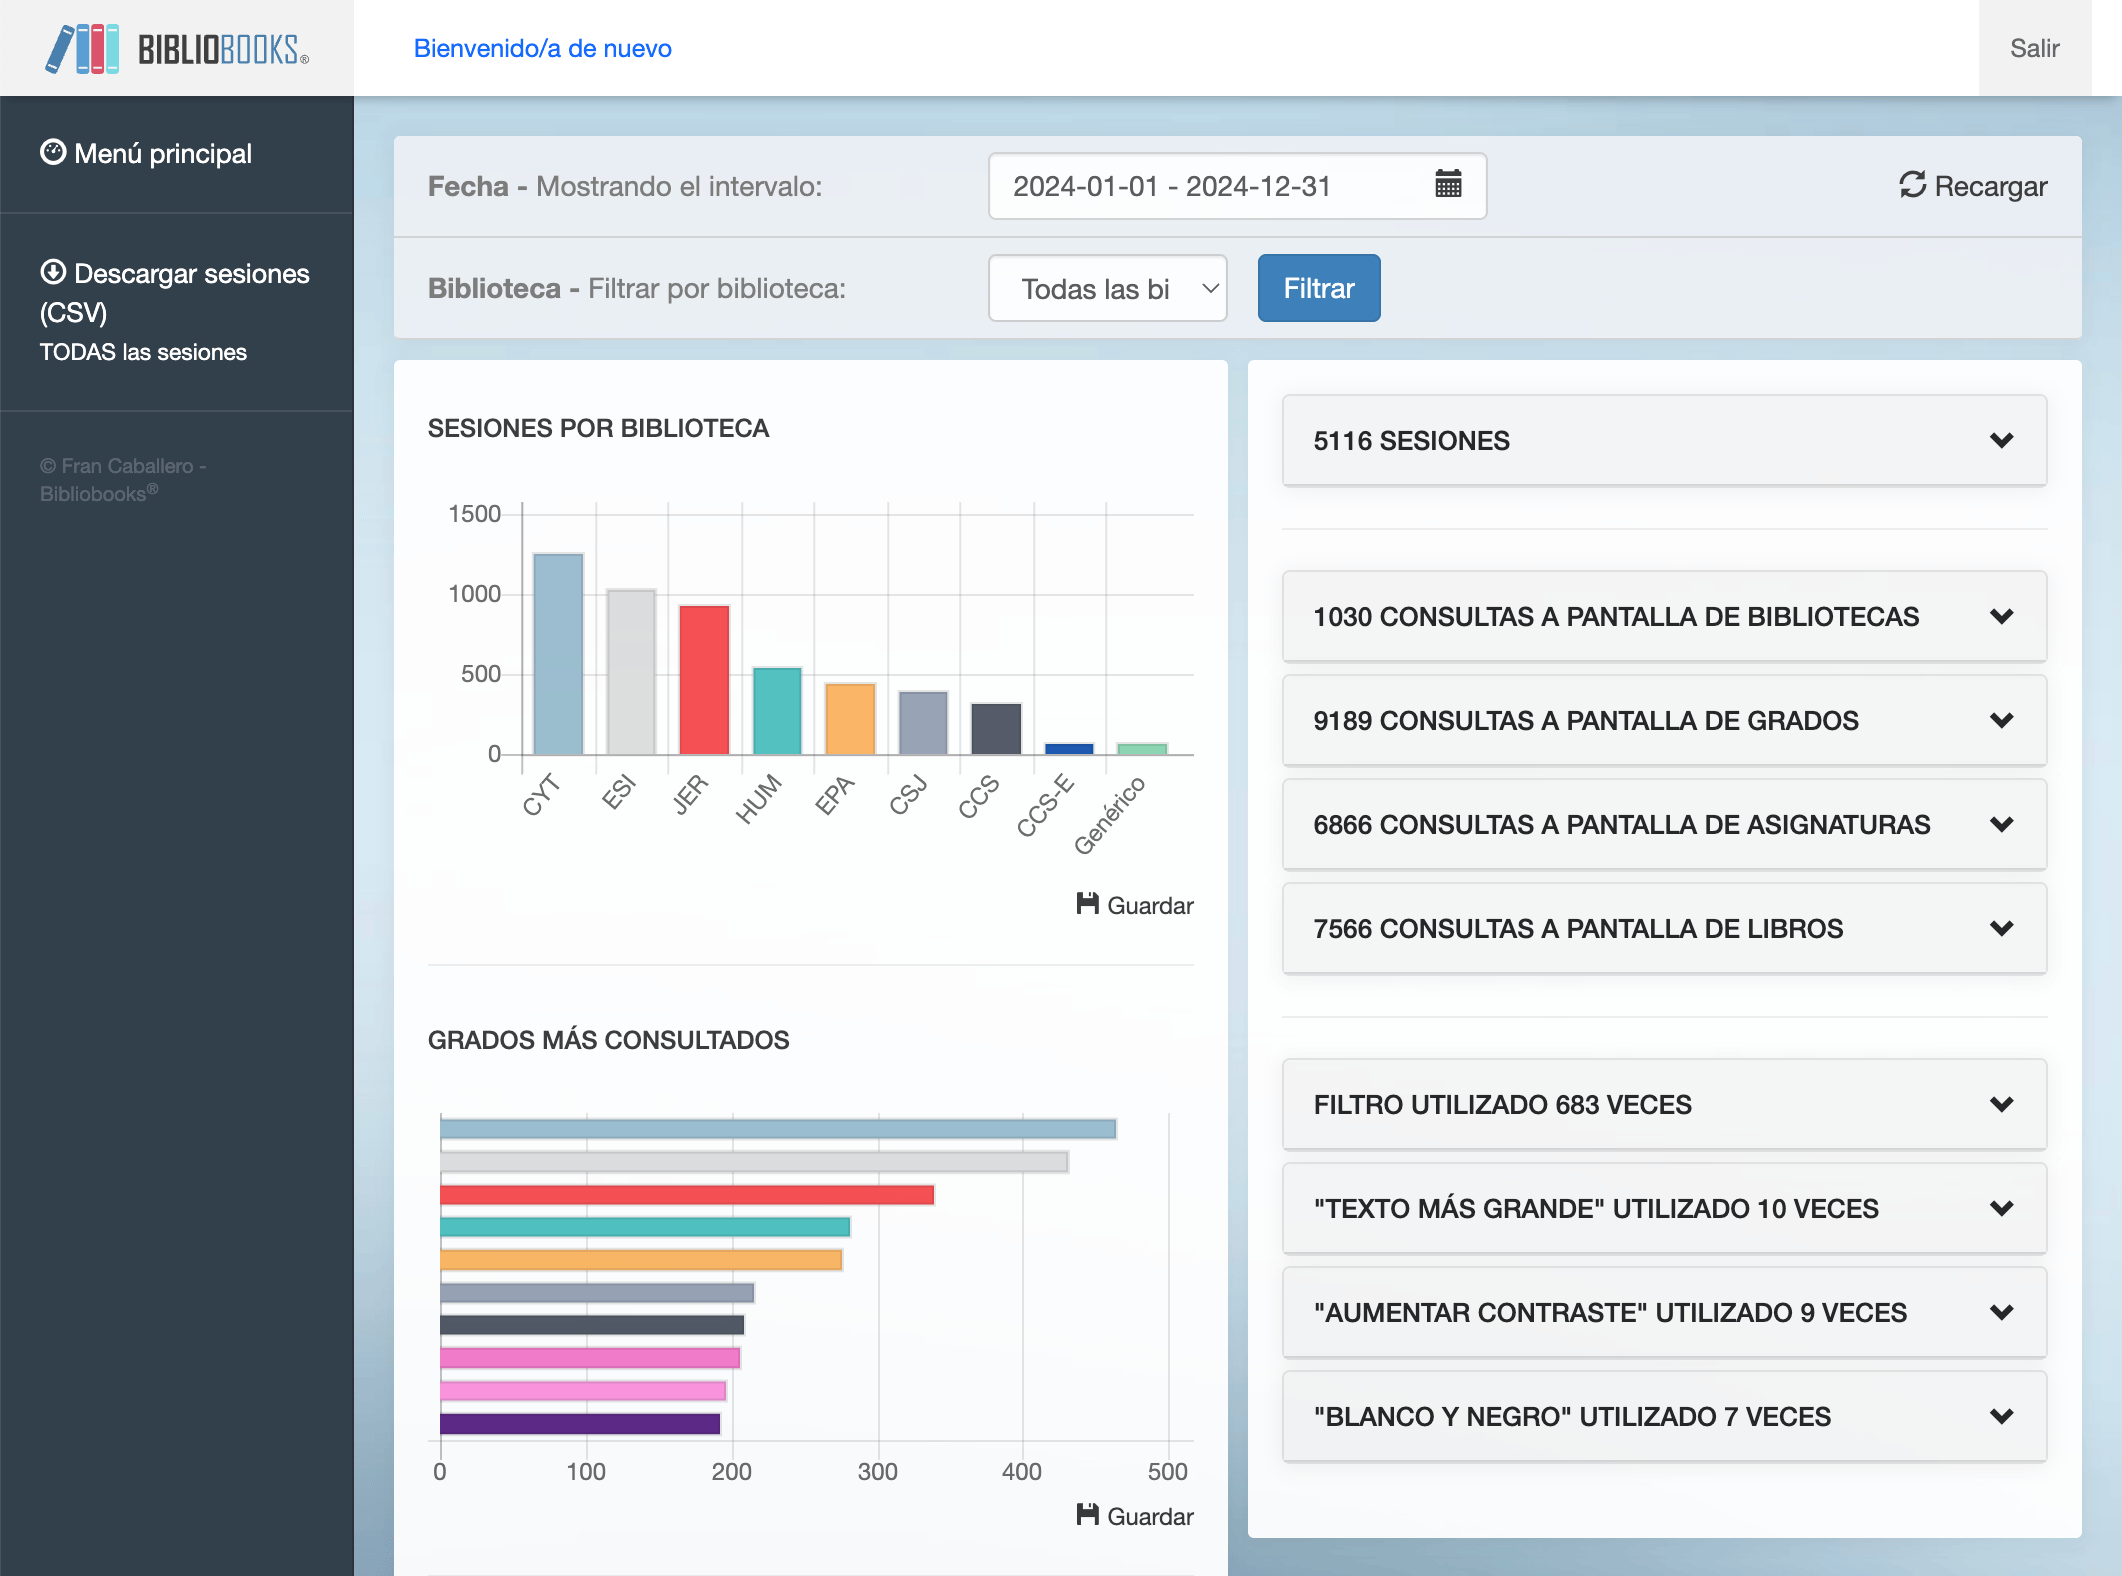Follow the Bienvenido/a de nuevo link
This screenshot has height=1576, width=2122.
point(542,47)
